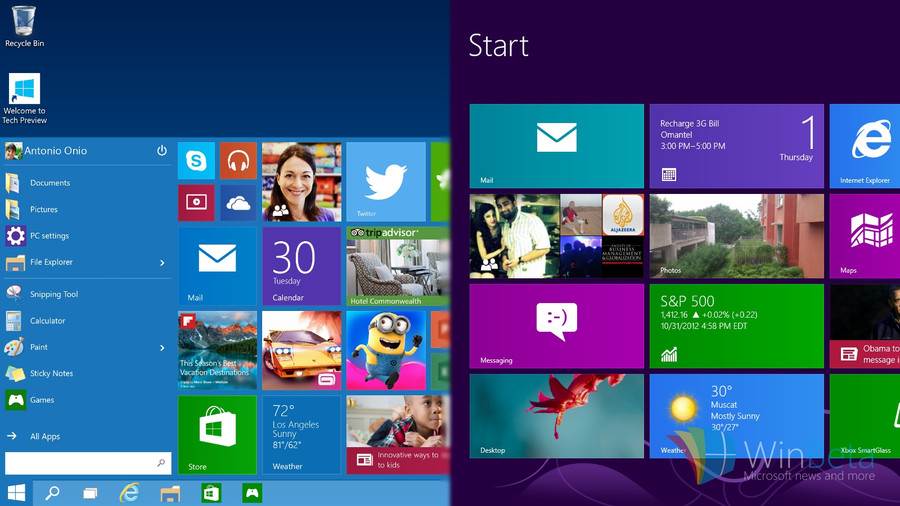Open Task View on the taskbar
900x506 pixels.
pyautogui.click(x=90, y=493)
